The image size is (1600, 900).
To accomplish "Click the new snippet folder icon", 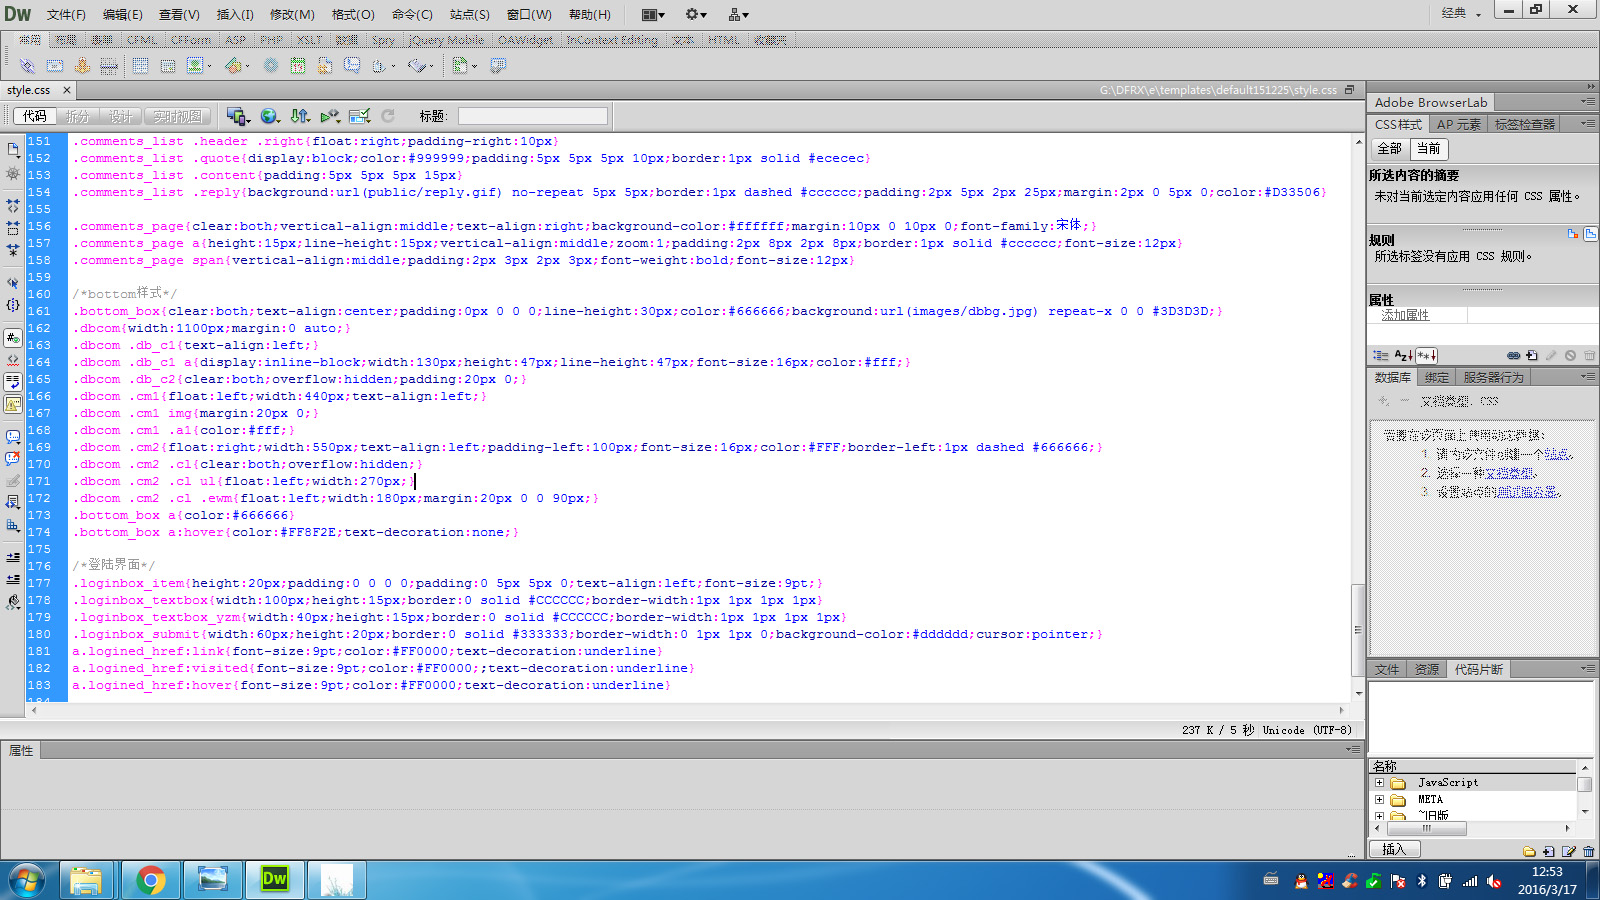I will click(x=1529, y=851).
